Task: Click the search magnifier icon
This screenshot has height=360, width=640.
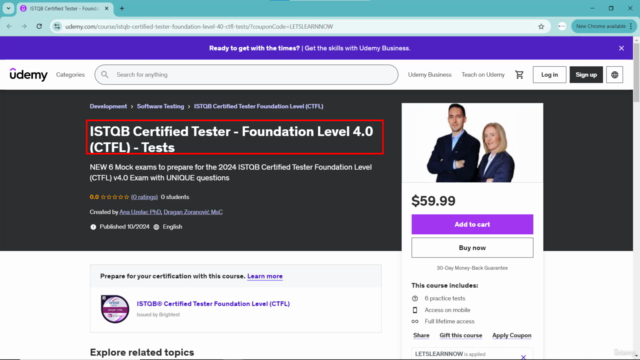Action: click(105, 75)
